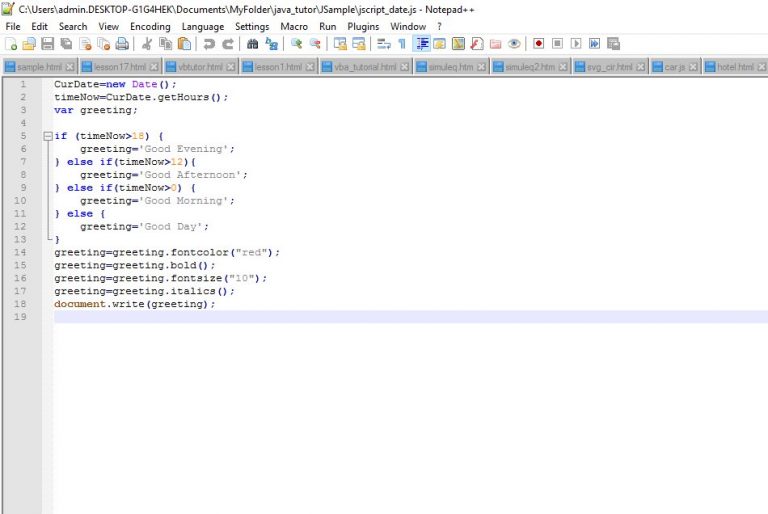The height and width of the screenshot is (514, 768).
Task: Click the New file toolbar icon
Action: point(11,44)
